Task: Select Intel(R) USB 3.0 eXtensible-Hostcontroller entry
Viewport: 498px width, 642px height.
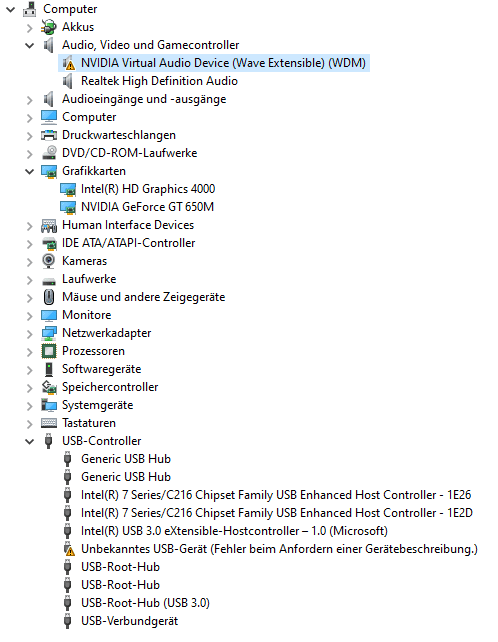Action: pyautogui.click(x=234, y=531)
